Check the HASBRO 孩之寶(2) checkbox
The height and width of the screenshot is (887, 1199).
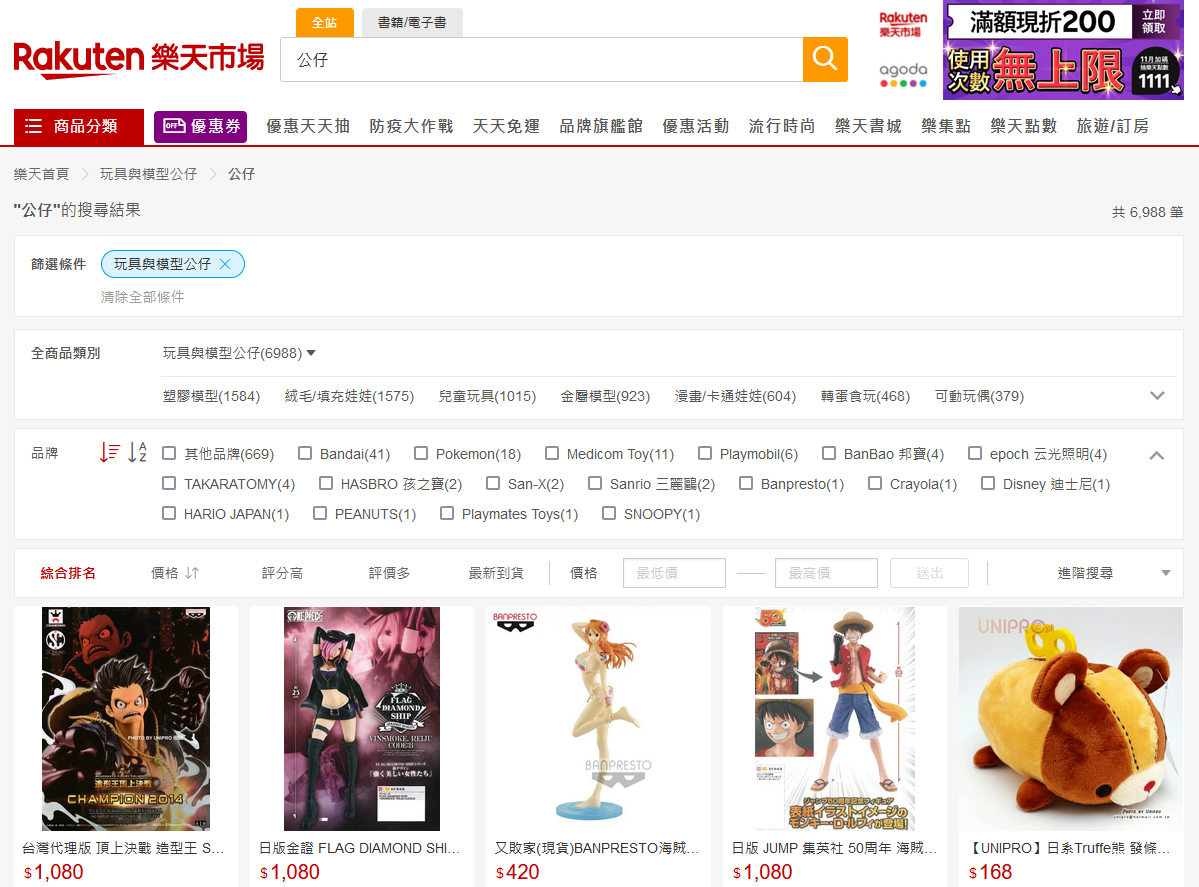[x=326, y=483]
